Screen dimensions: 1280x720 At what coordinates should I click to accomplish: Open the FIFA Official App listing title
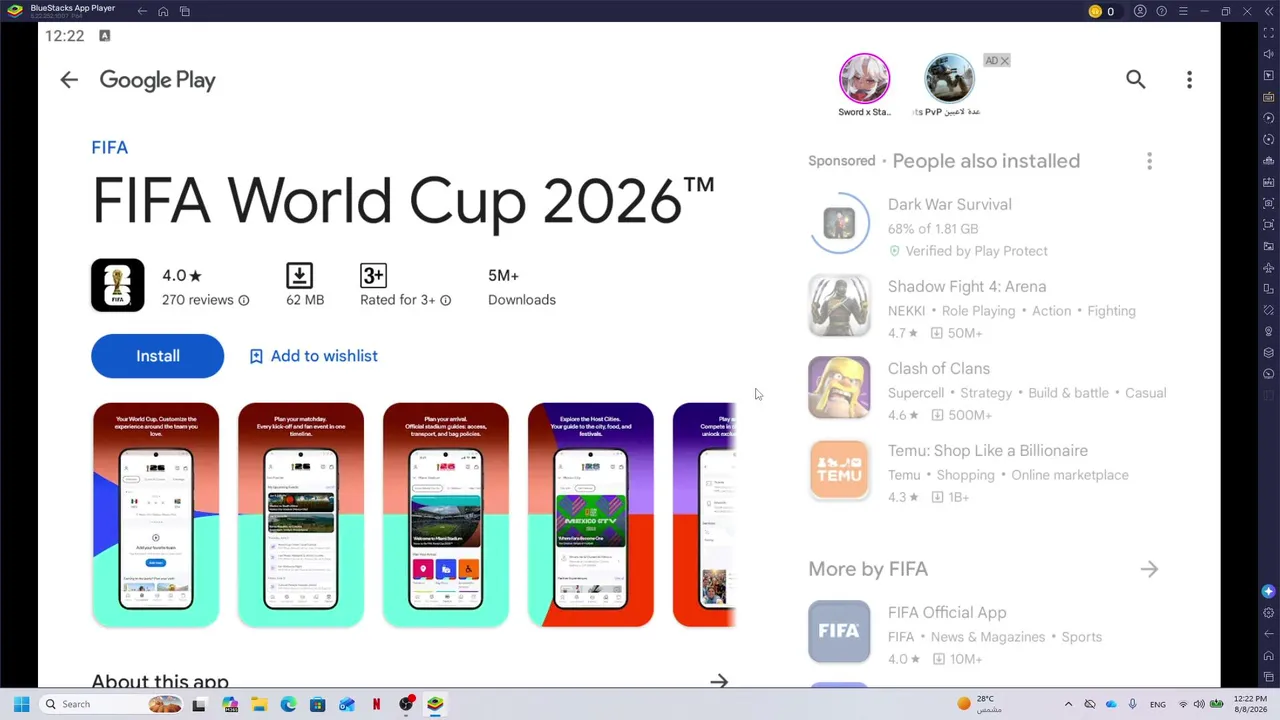coord(947,612)
